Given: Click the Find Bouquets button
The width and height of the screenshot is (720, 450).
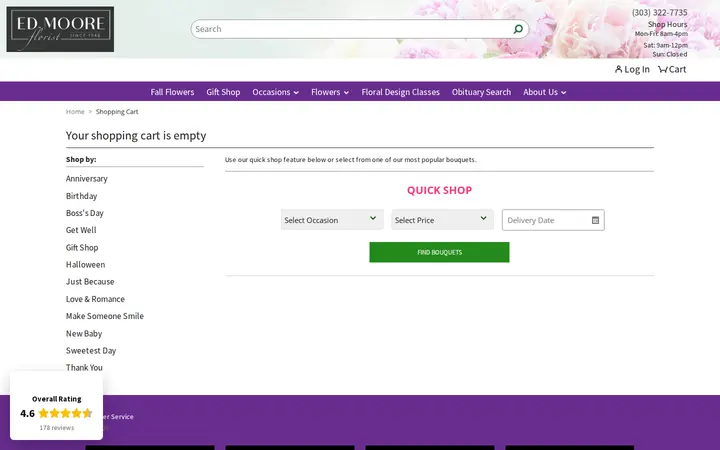Looking at the screenshot, I should click(x=439, y=252).
